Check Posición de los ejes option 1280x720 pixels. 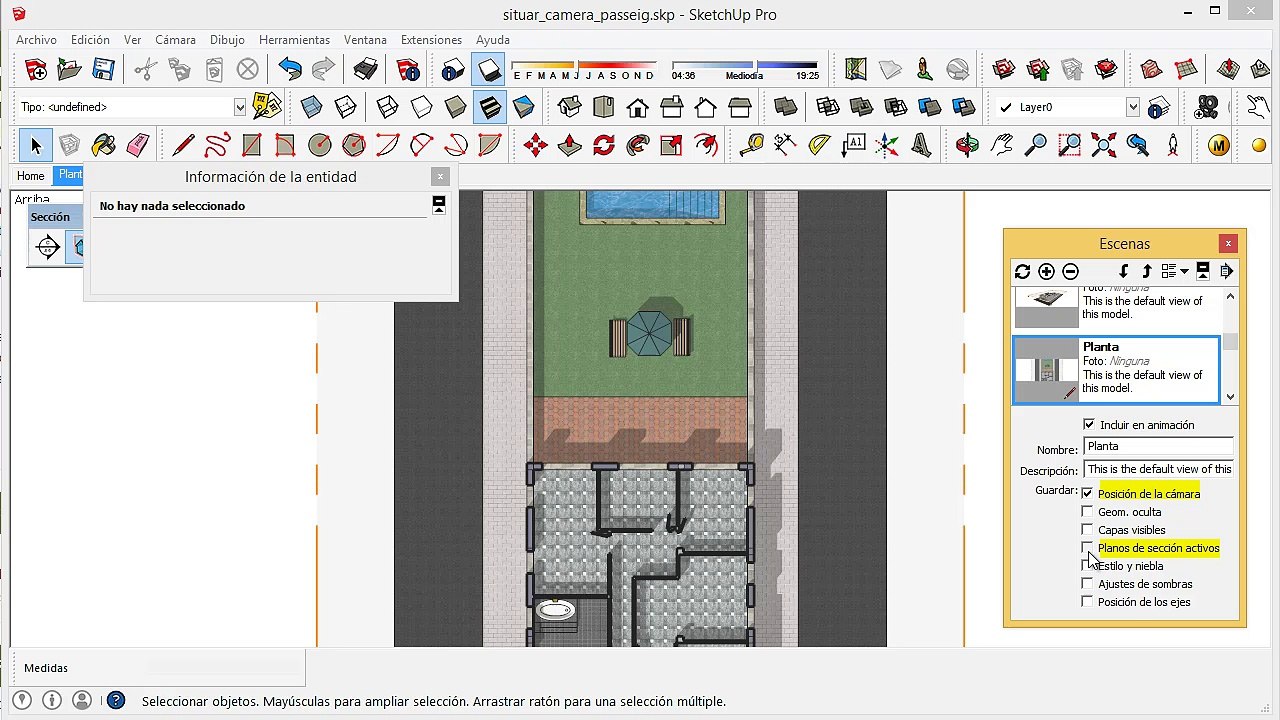coord(1087,602)
